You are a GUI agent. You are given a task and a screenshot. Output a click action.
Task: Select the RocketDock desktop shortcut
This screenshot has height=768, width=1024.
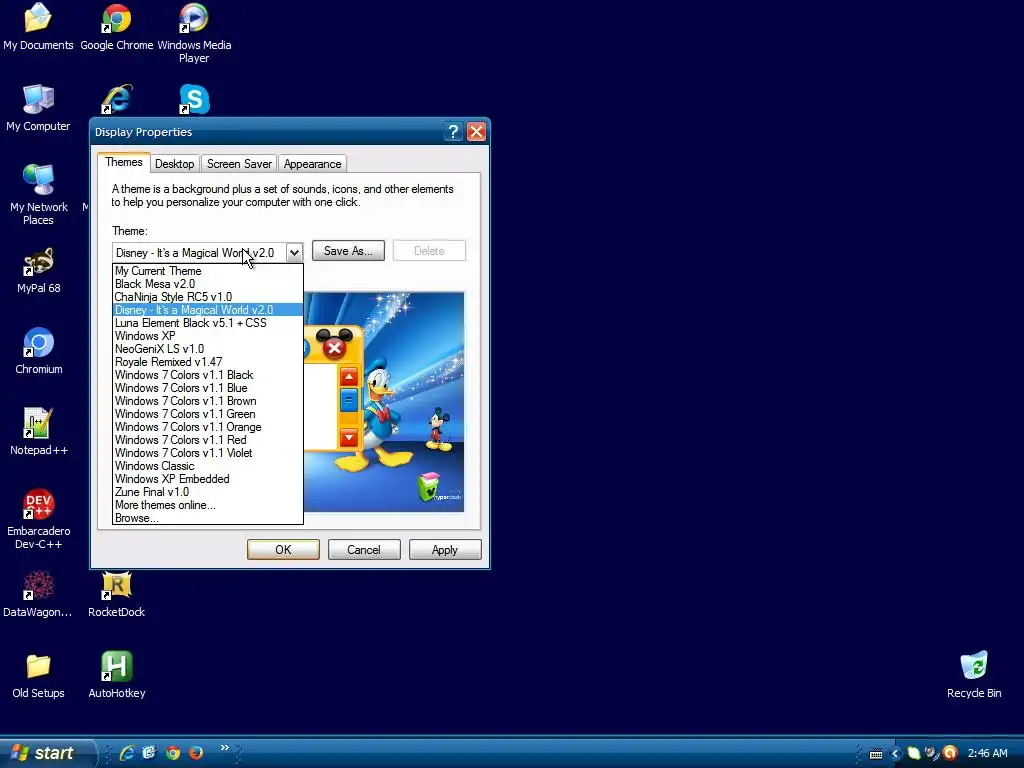[x=116, y=594]
